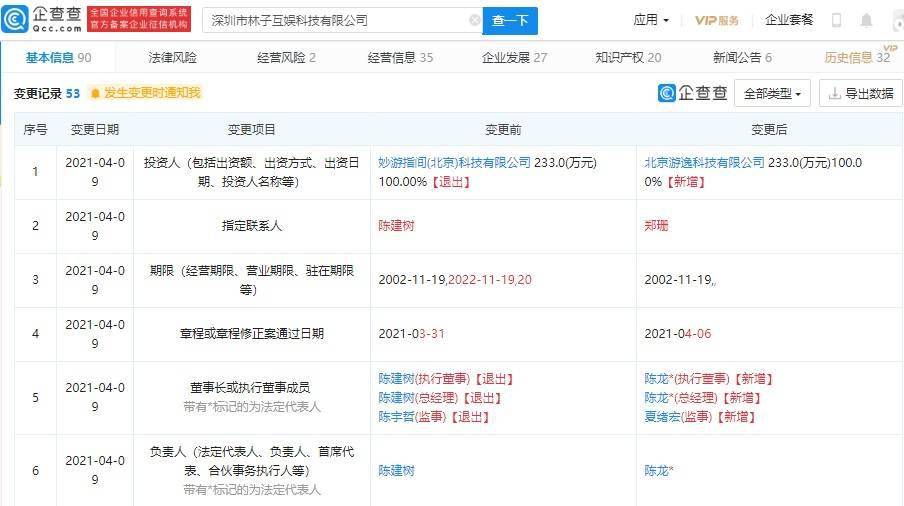The width and height of the screenshot is (904, 506).
Task: Open VIP服务 link
Action: tap(717, 20)
